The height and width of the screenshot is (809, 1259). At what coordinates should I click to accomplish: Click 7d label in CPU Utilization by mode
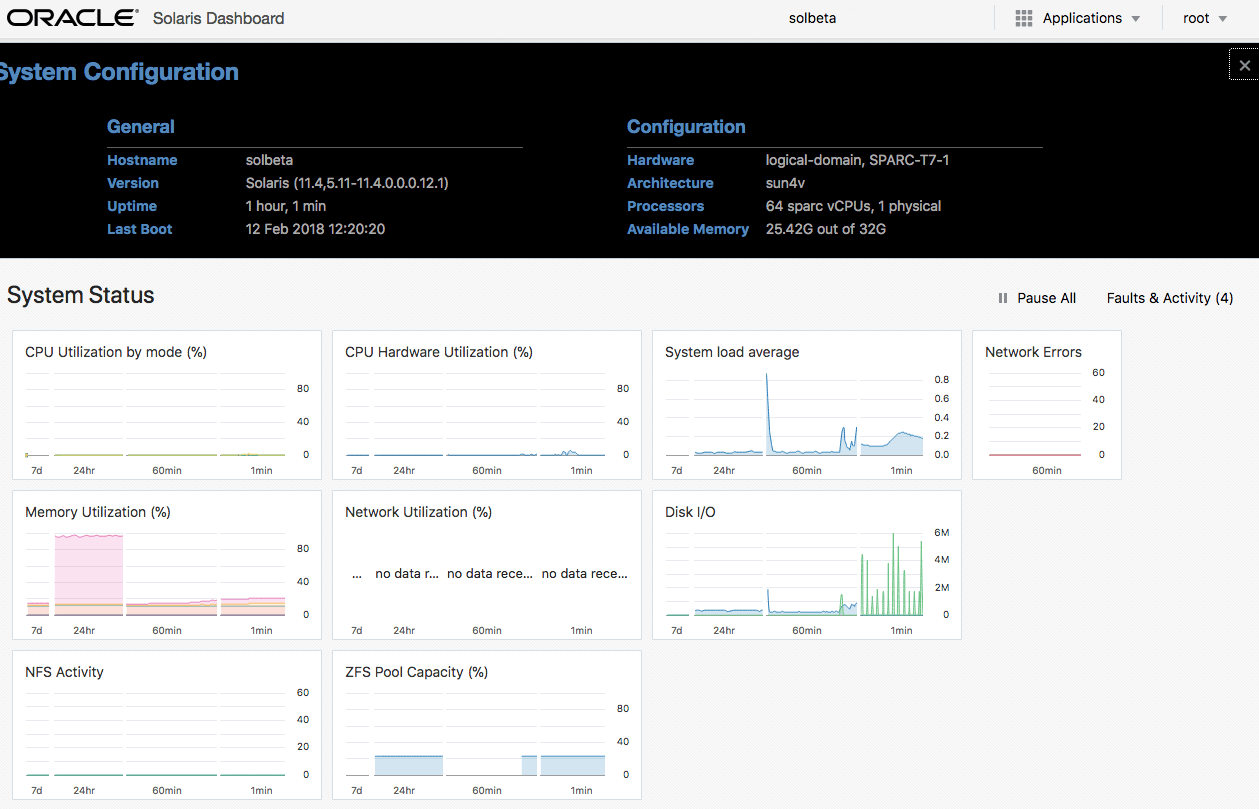tap(37, 470)
